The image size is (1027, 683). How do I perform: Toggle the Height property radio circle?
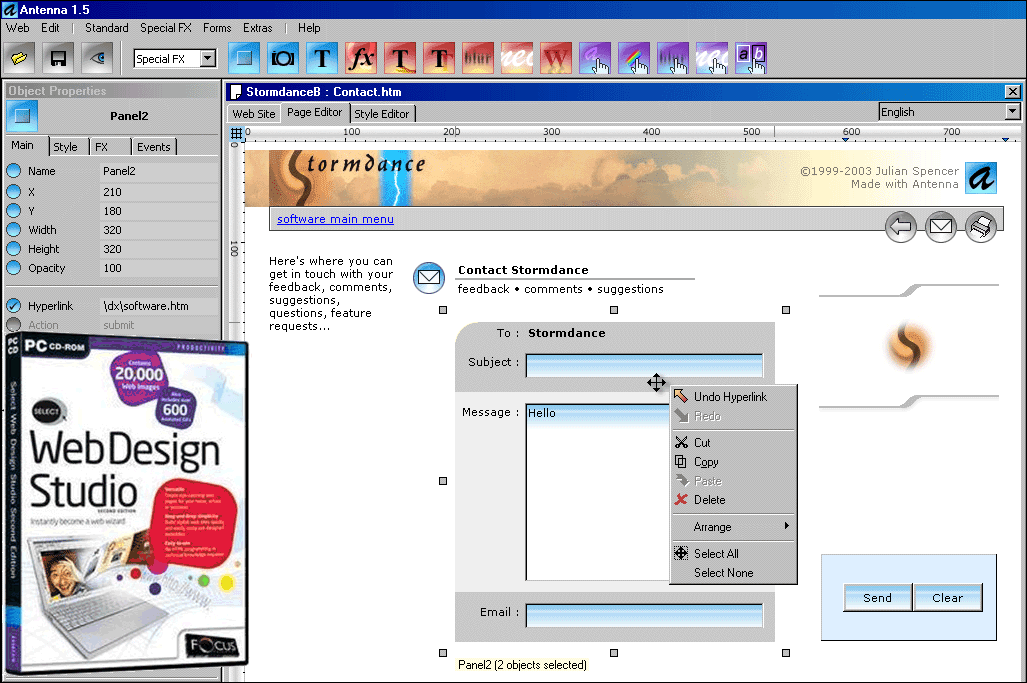click(x=14, y=249)
